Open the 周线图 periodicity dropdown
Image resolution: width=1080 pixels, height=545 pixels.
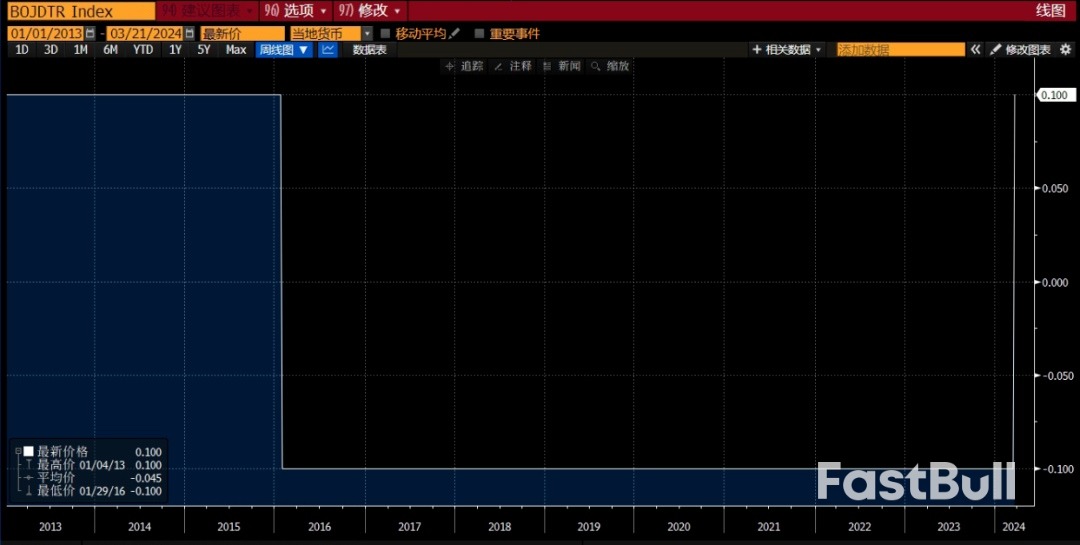[284, 49]
